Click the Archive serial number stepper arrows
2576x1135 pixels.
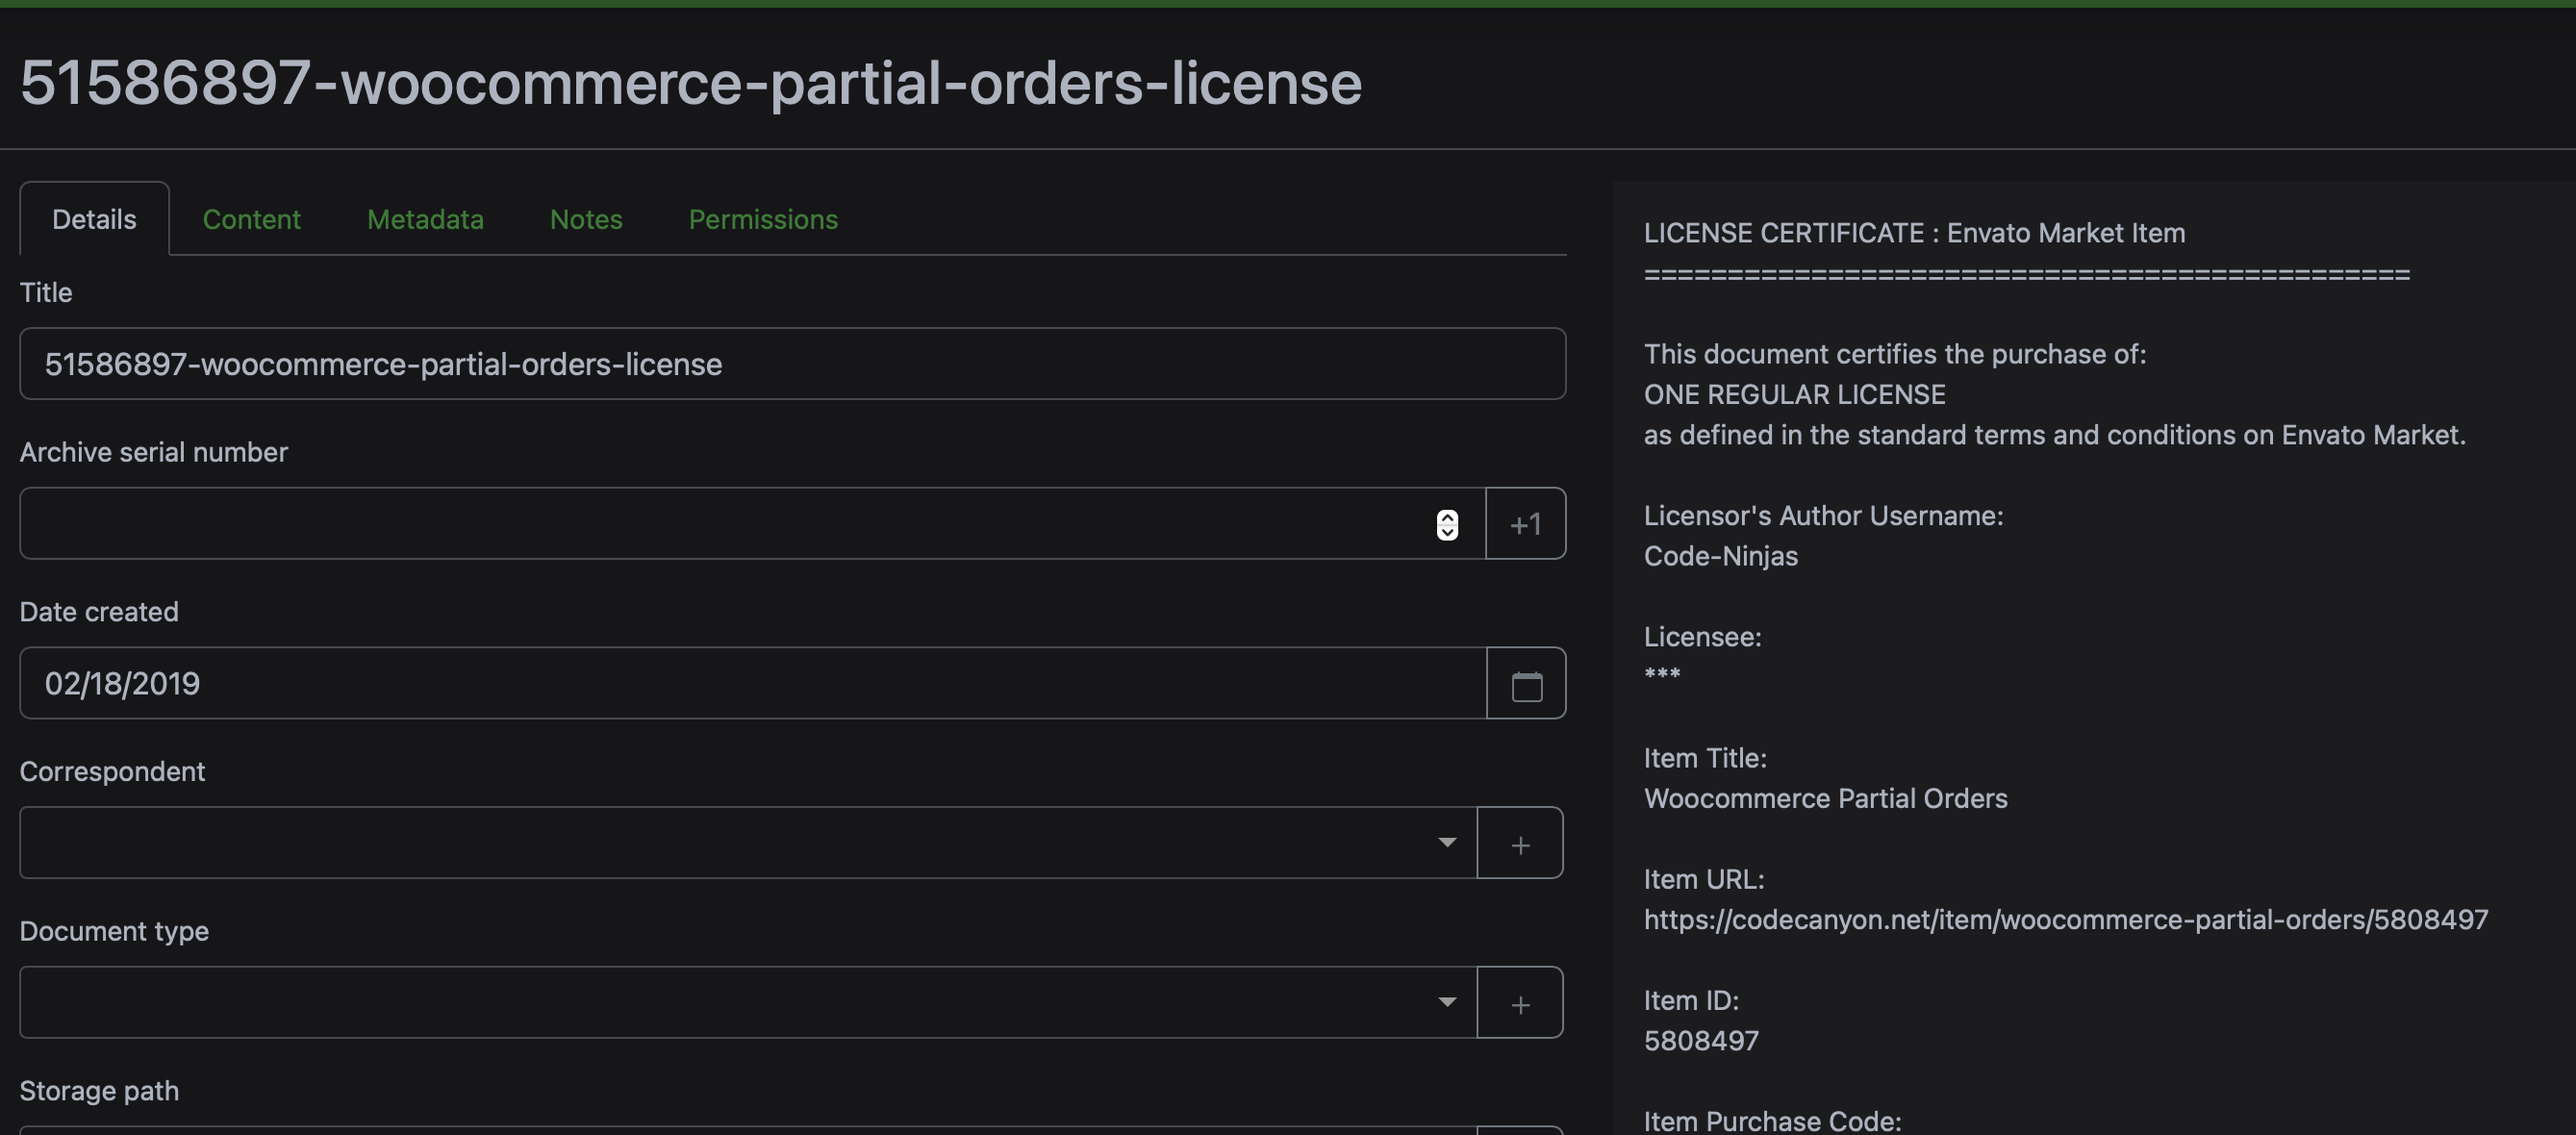click(1446, 523)
